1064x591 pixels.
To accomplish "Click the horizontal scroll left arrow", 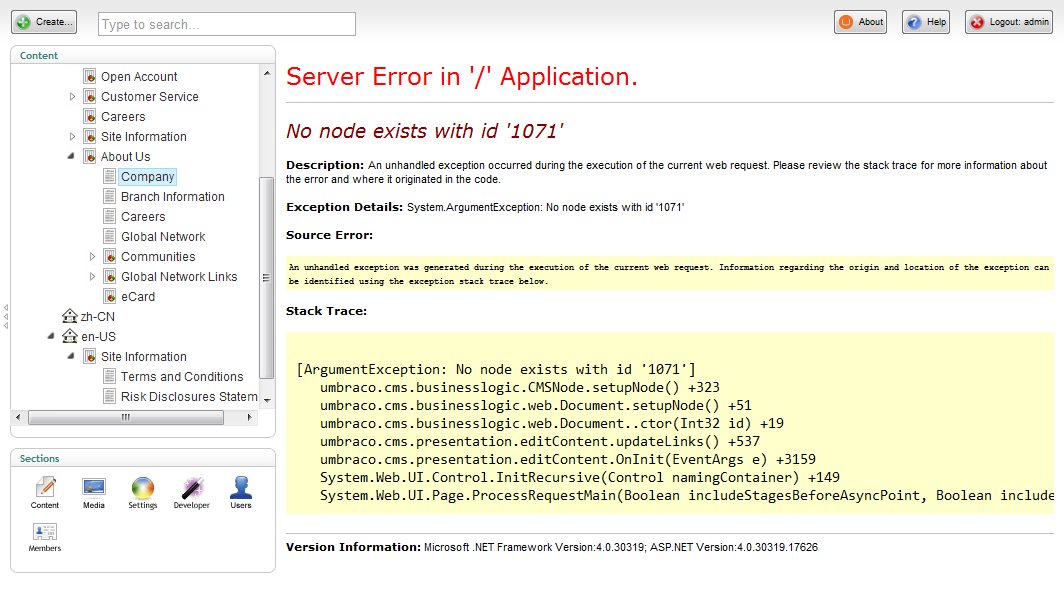I will point(18,417).
